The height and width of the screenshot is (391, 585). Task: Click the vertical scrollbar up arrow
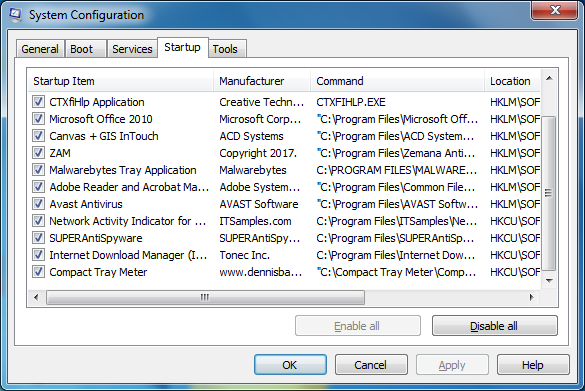549,78
